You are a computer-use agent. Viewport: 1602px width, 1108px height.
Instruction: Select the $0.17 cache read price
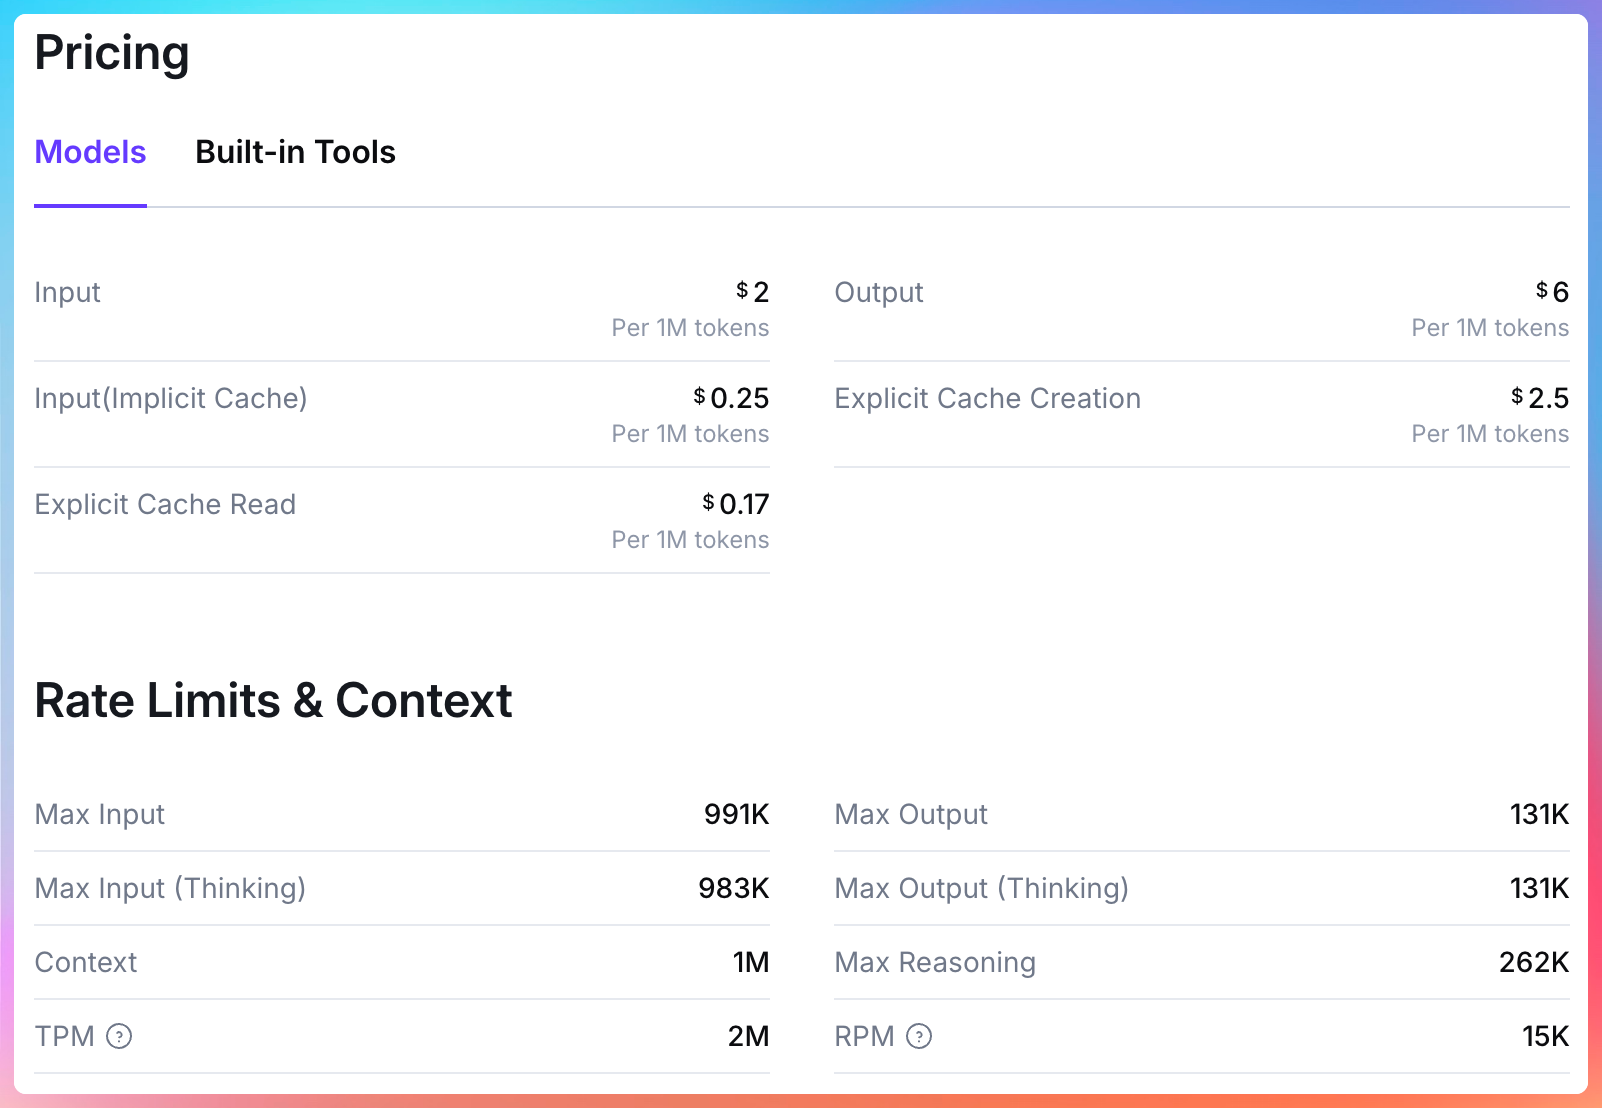736,504
